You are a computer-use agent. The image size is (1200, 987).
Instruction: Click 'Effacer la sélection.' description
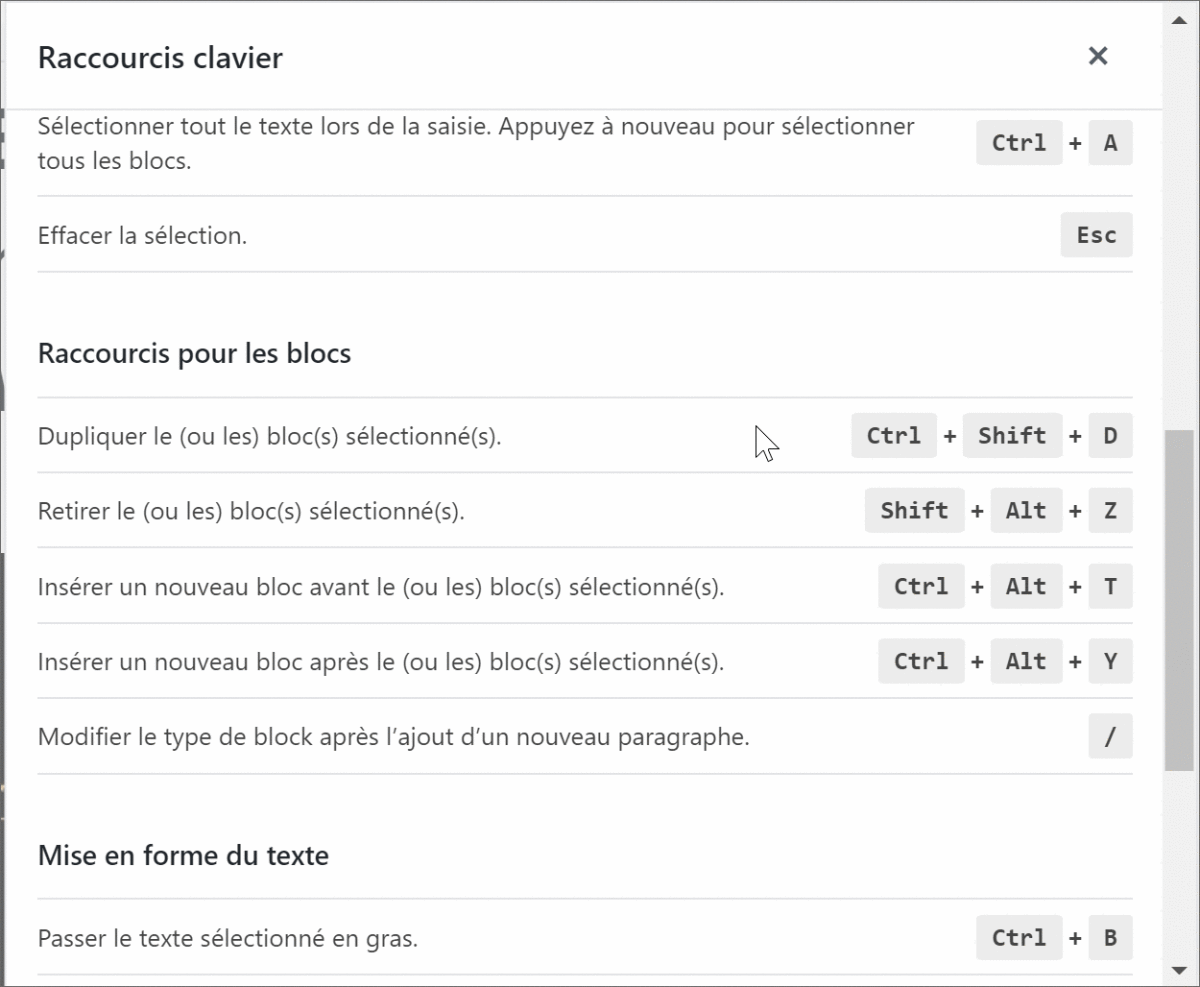coord(142,237)
